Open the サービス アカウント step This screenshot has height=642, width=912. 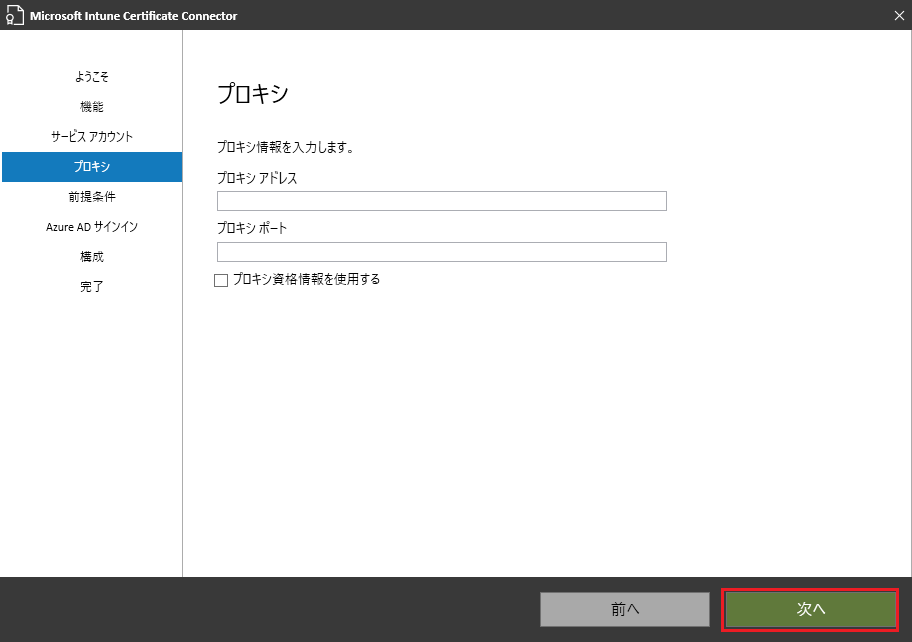point(92,137)
